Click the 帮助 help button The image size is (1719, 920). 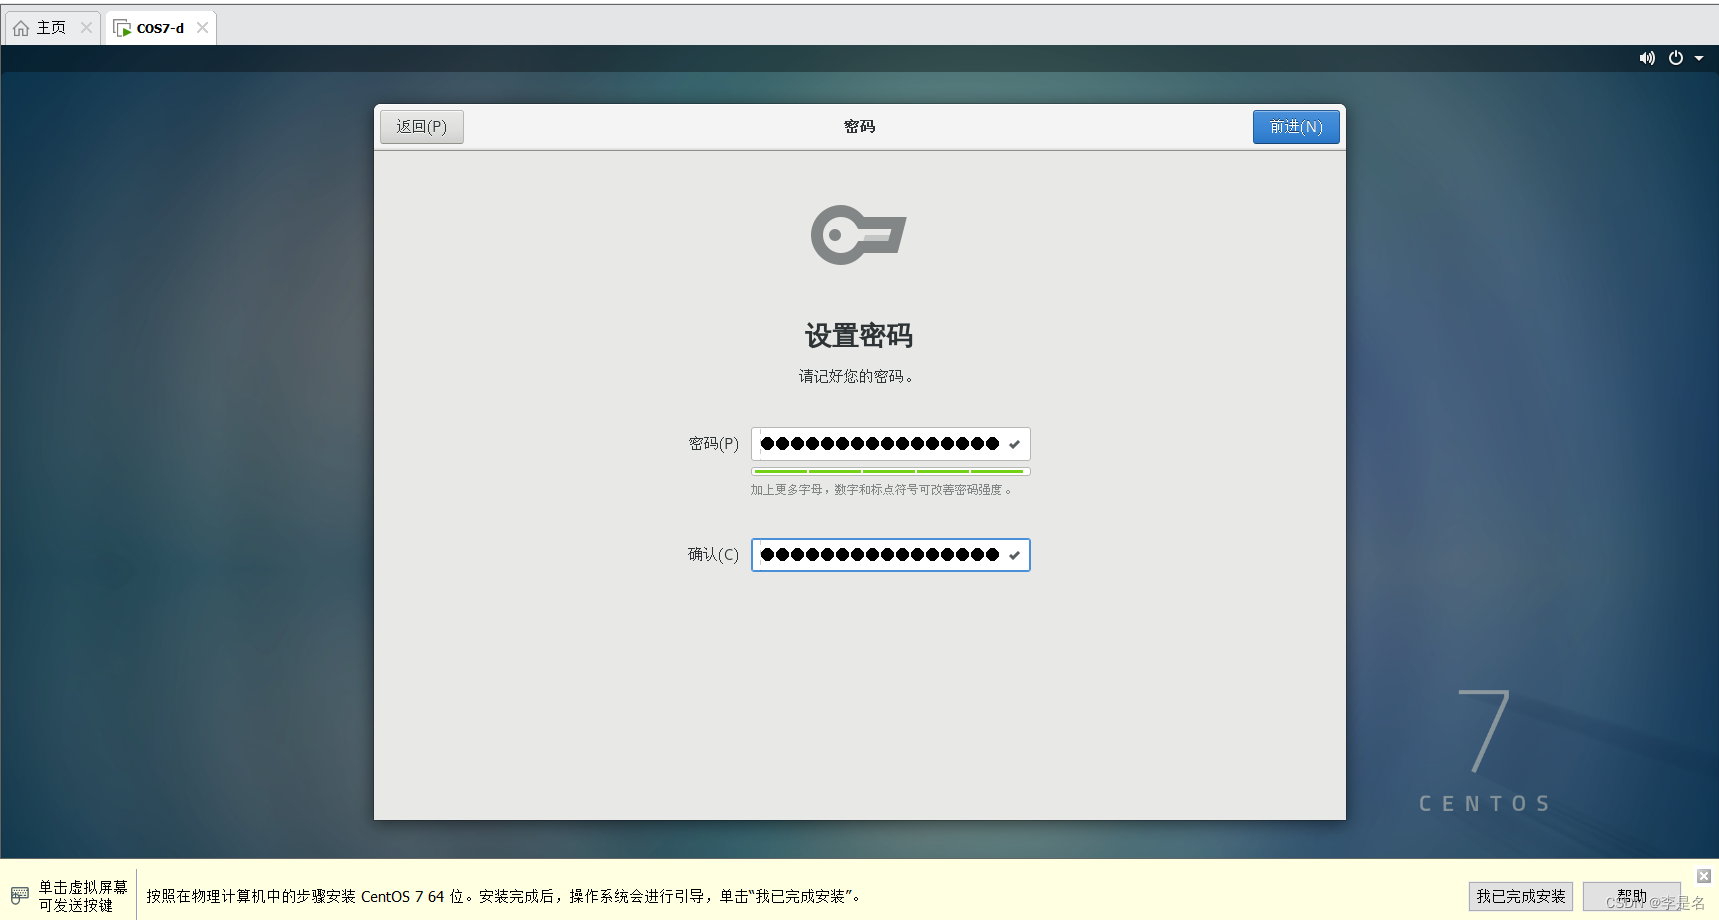point(1632,896)
